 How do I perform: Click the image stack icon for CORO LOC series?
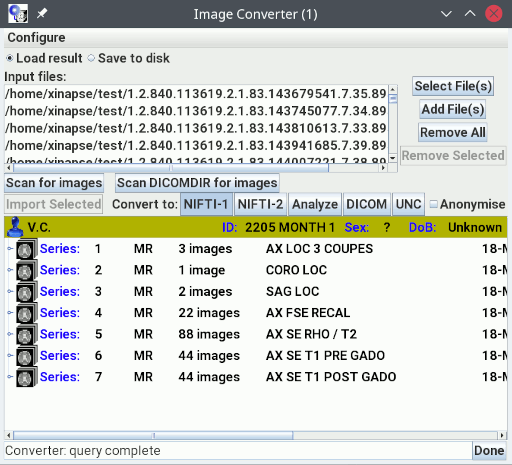click(x=26, y=270)
